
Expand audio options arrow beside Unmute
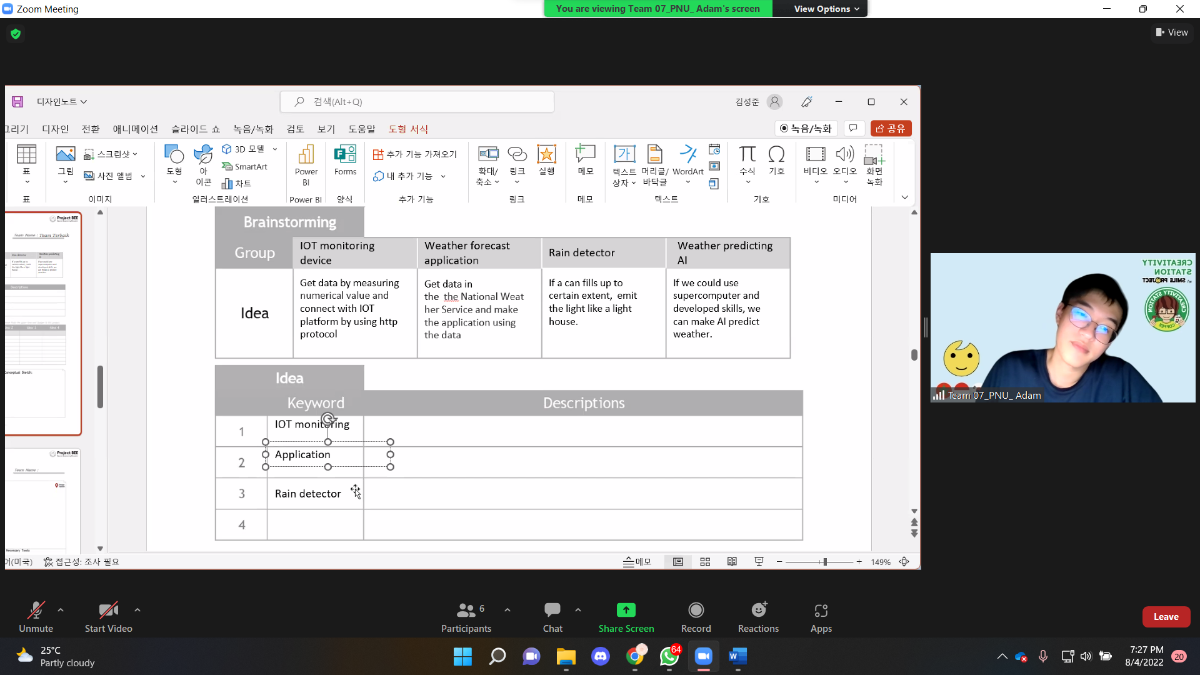(x=60, y=609)
